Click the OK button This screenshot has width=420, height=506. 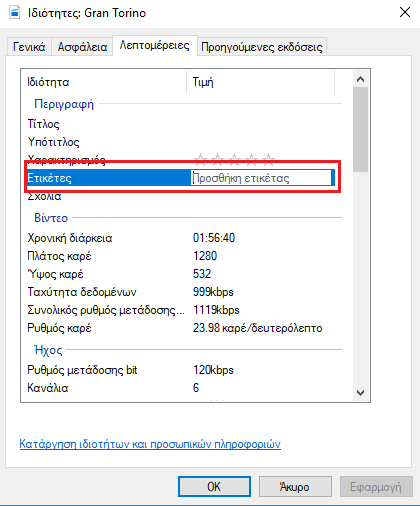[214, 487]
